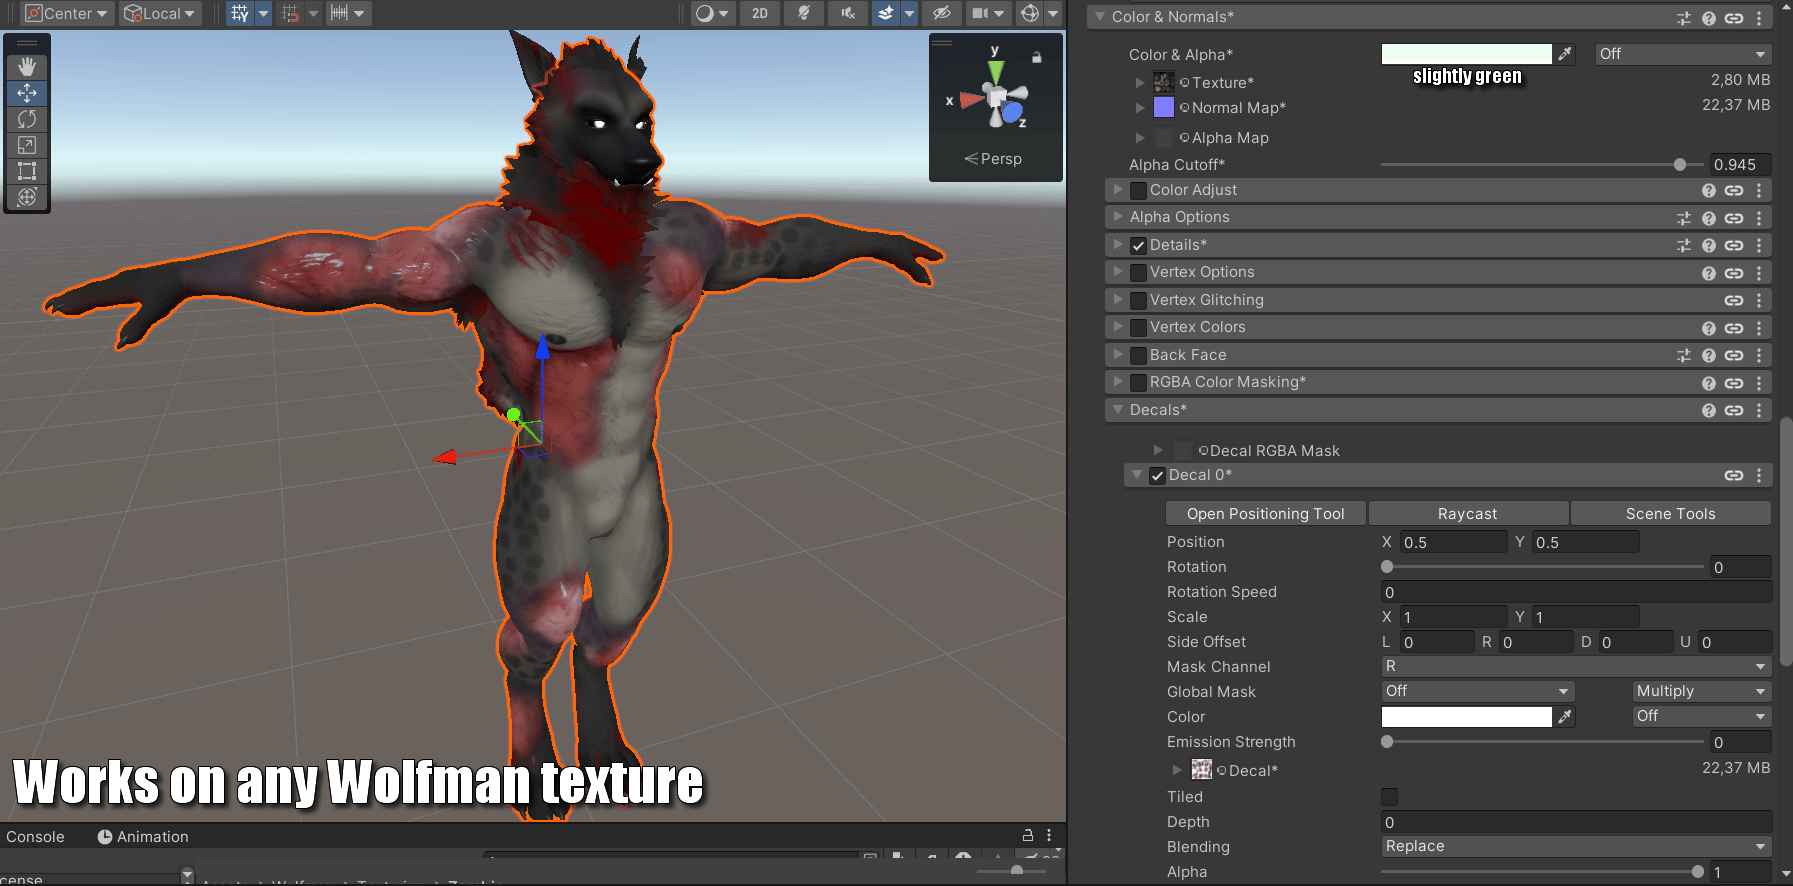This screenshot has width=1793, height=886.
Task: Edit the Depth value field
Action: click(1576, 822)
